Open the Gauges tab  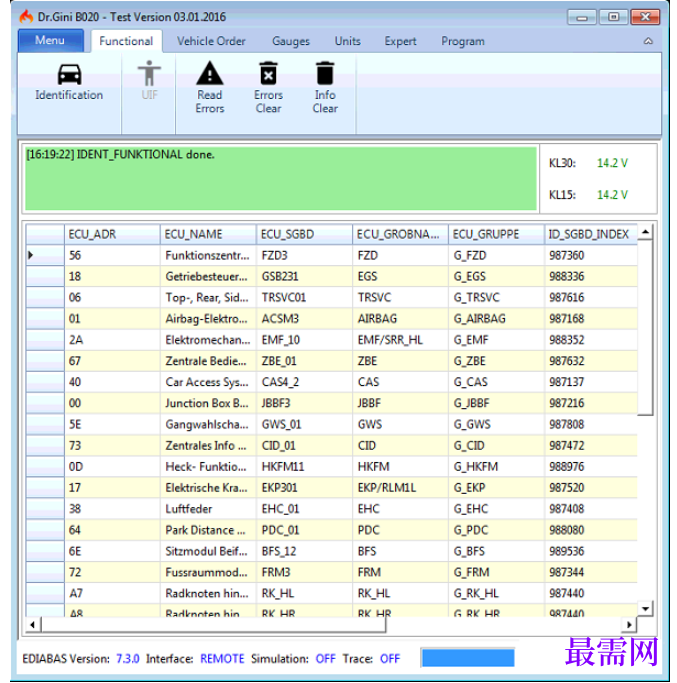point(291,41)
